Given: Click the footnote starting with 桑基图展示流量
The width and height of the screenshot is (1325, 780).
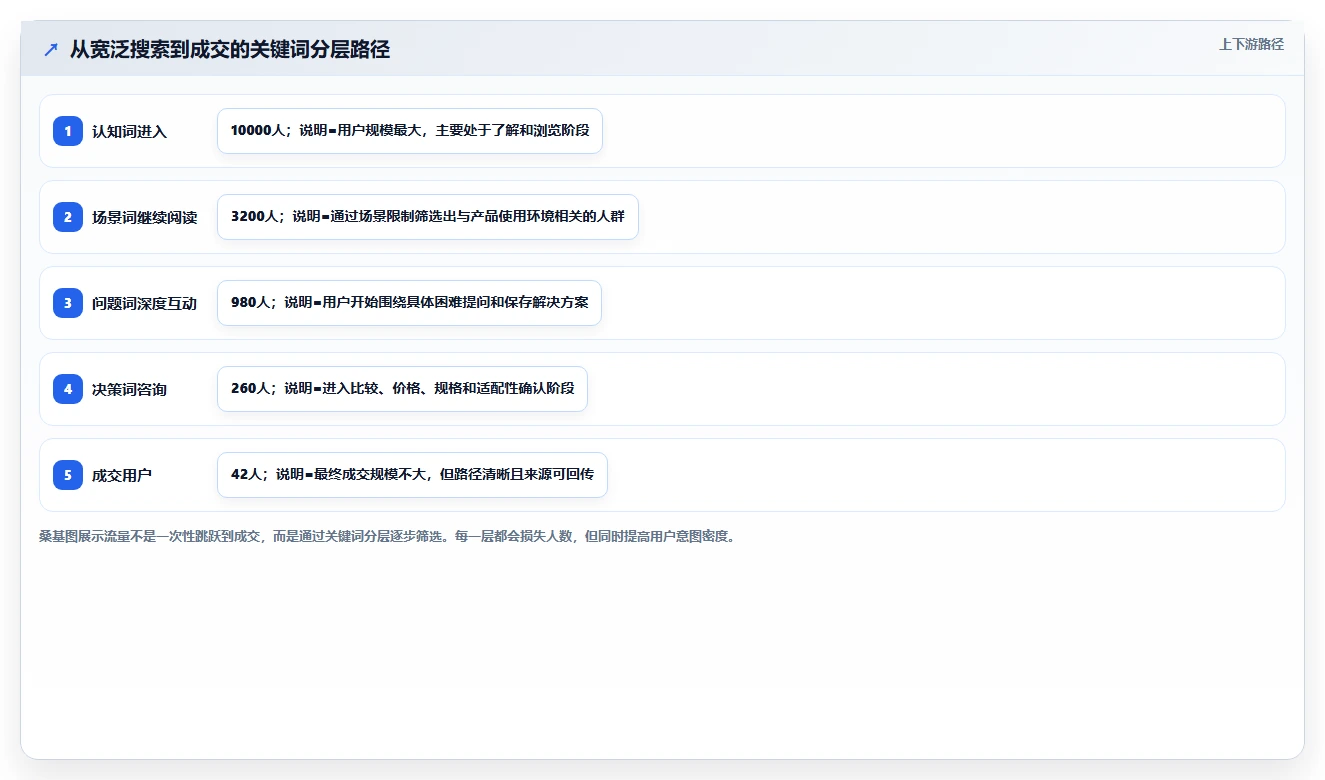Looking at the screenshot, I should coord(387,536).
